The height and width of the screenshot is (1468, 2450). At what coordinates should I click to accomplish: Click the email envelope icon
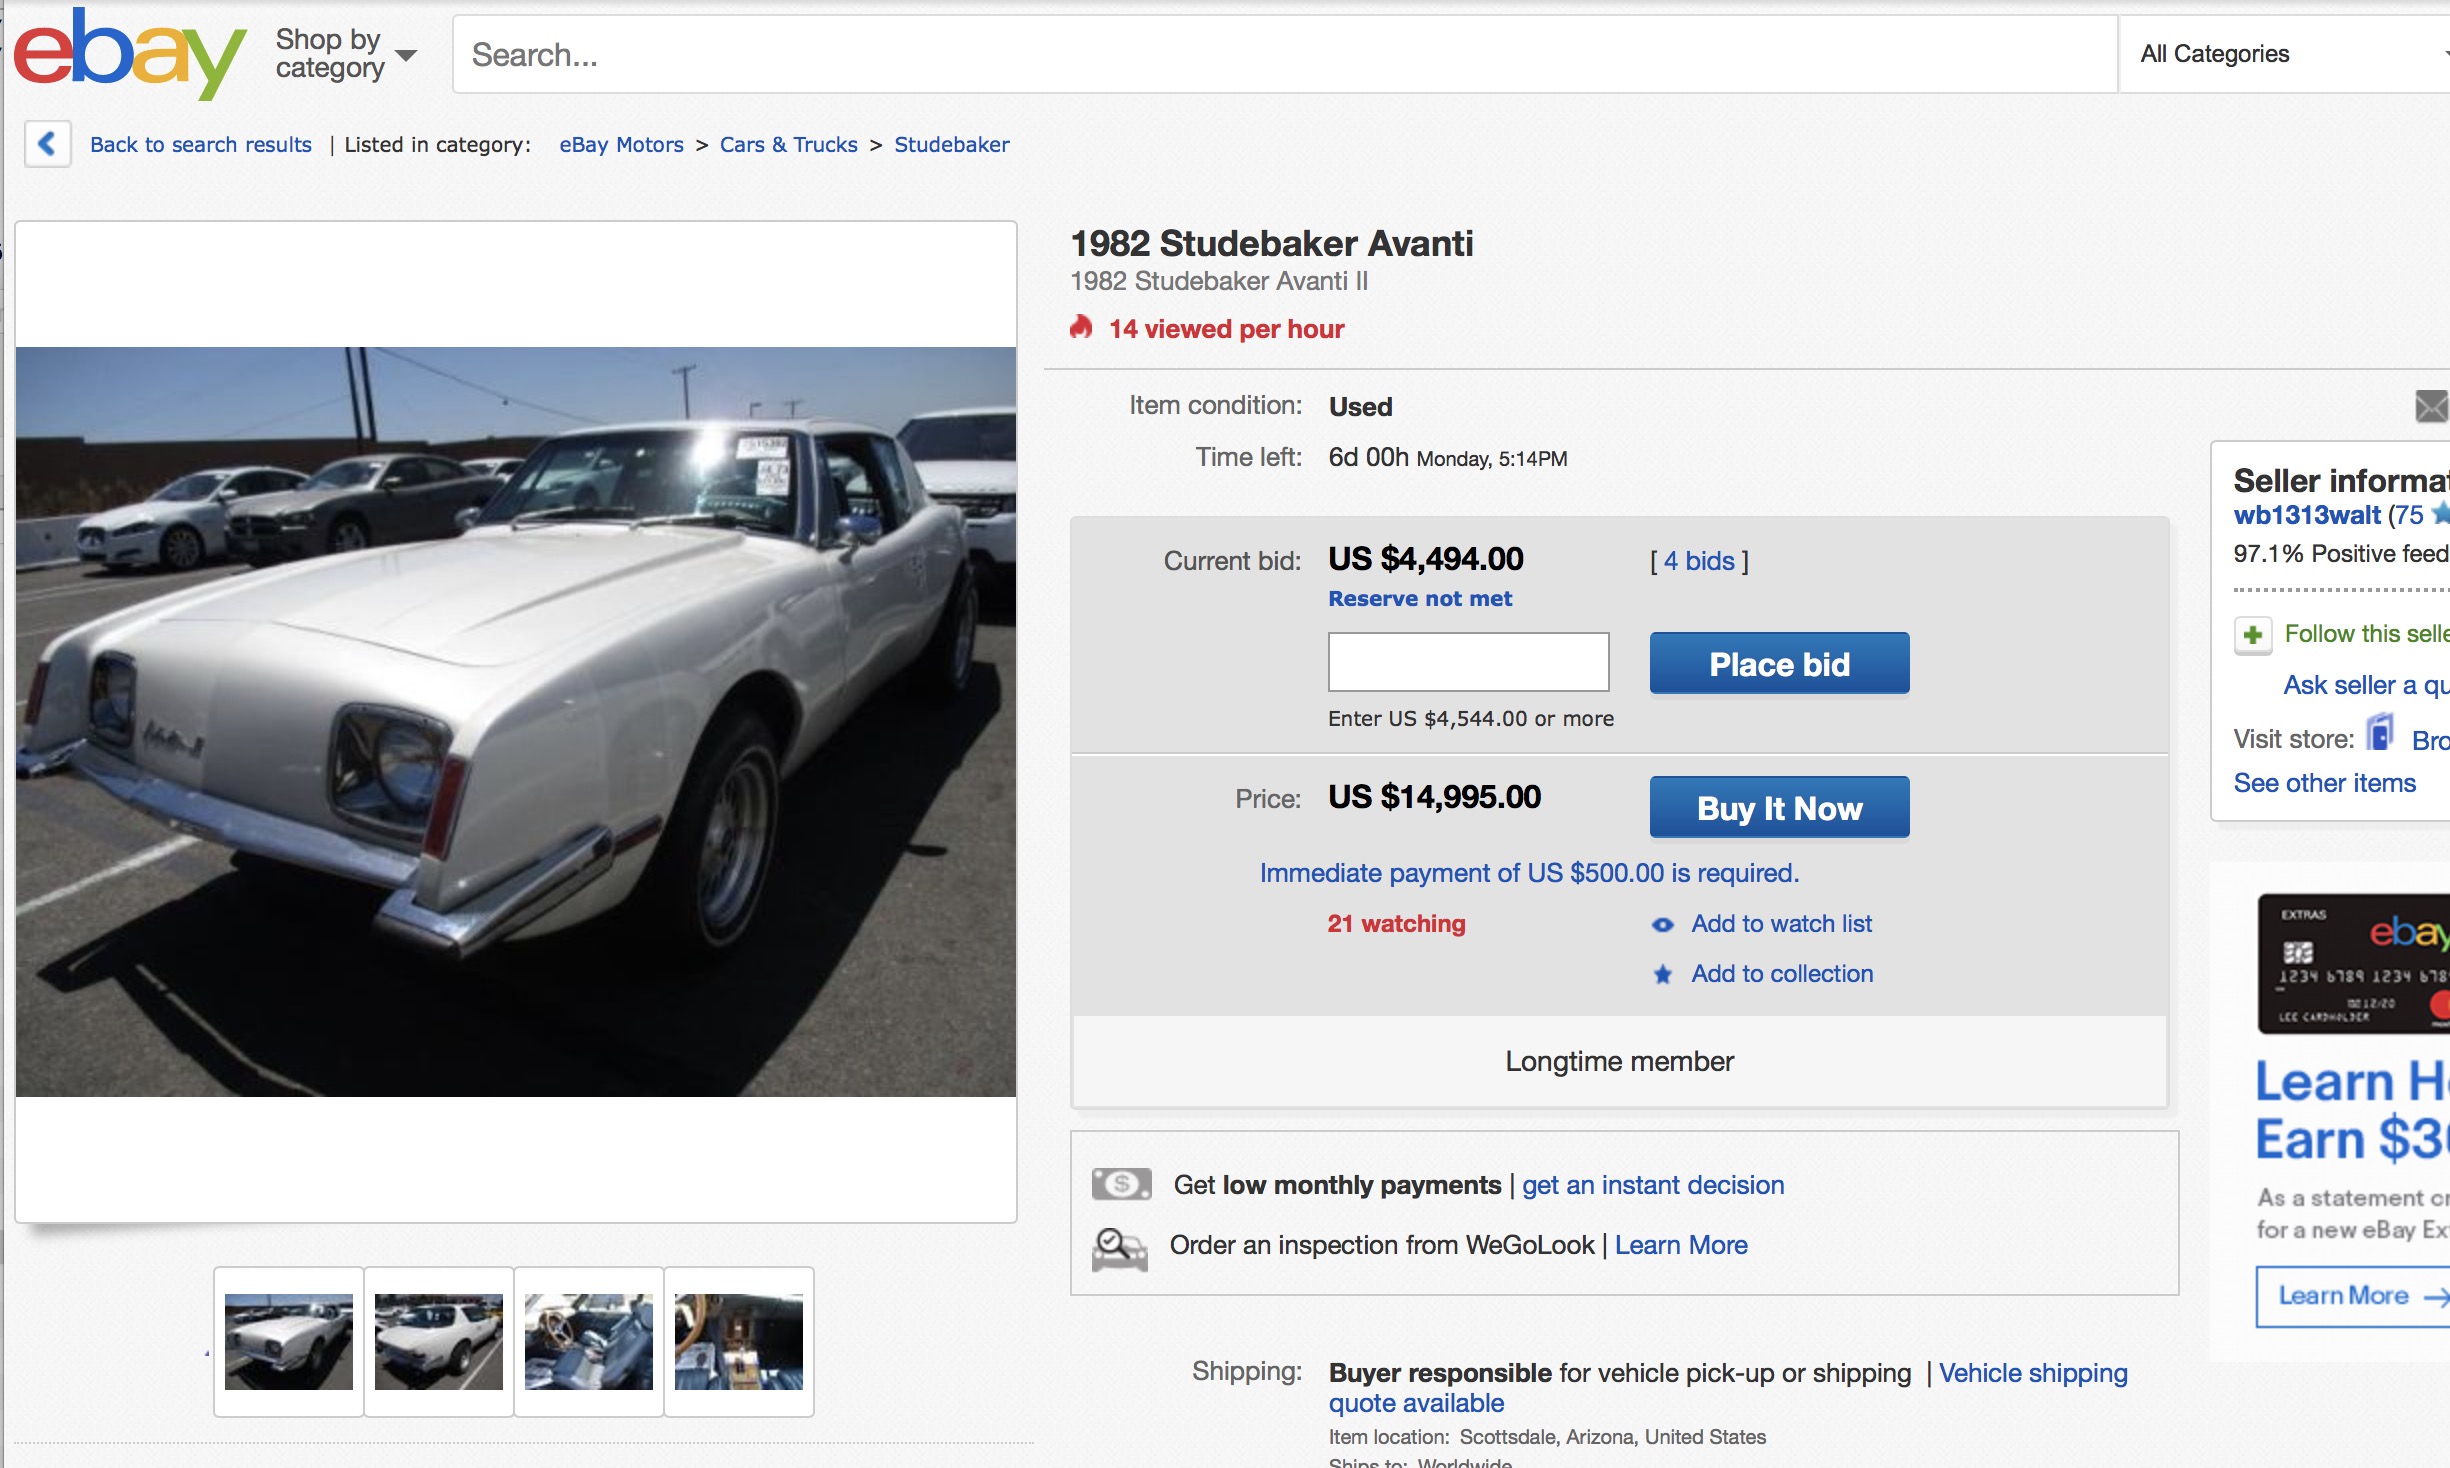click(x=2430, y=406)
